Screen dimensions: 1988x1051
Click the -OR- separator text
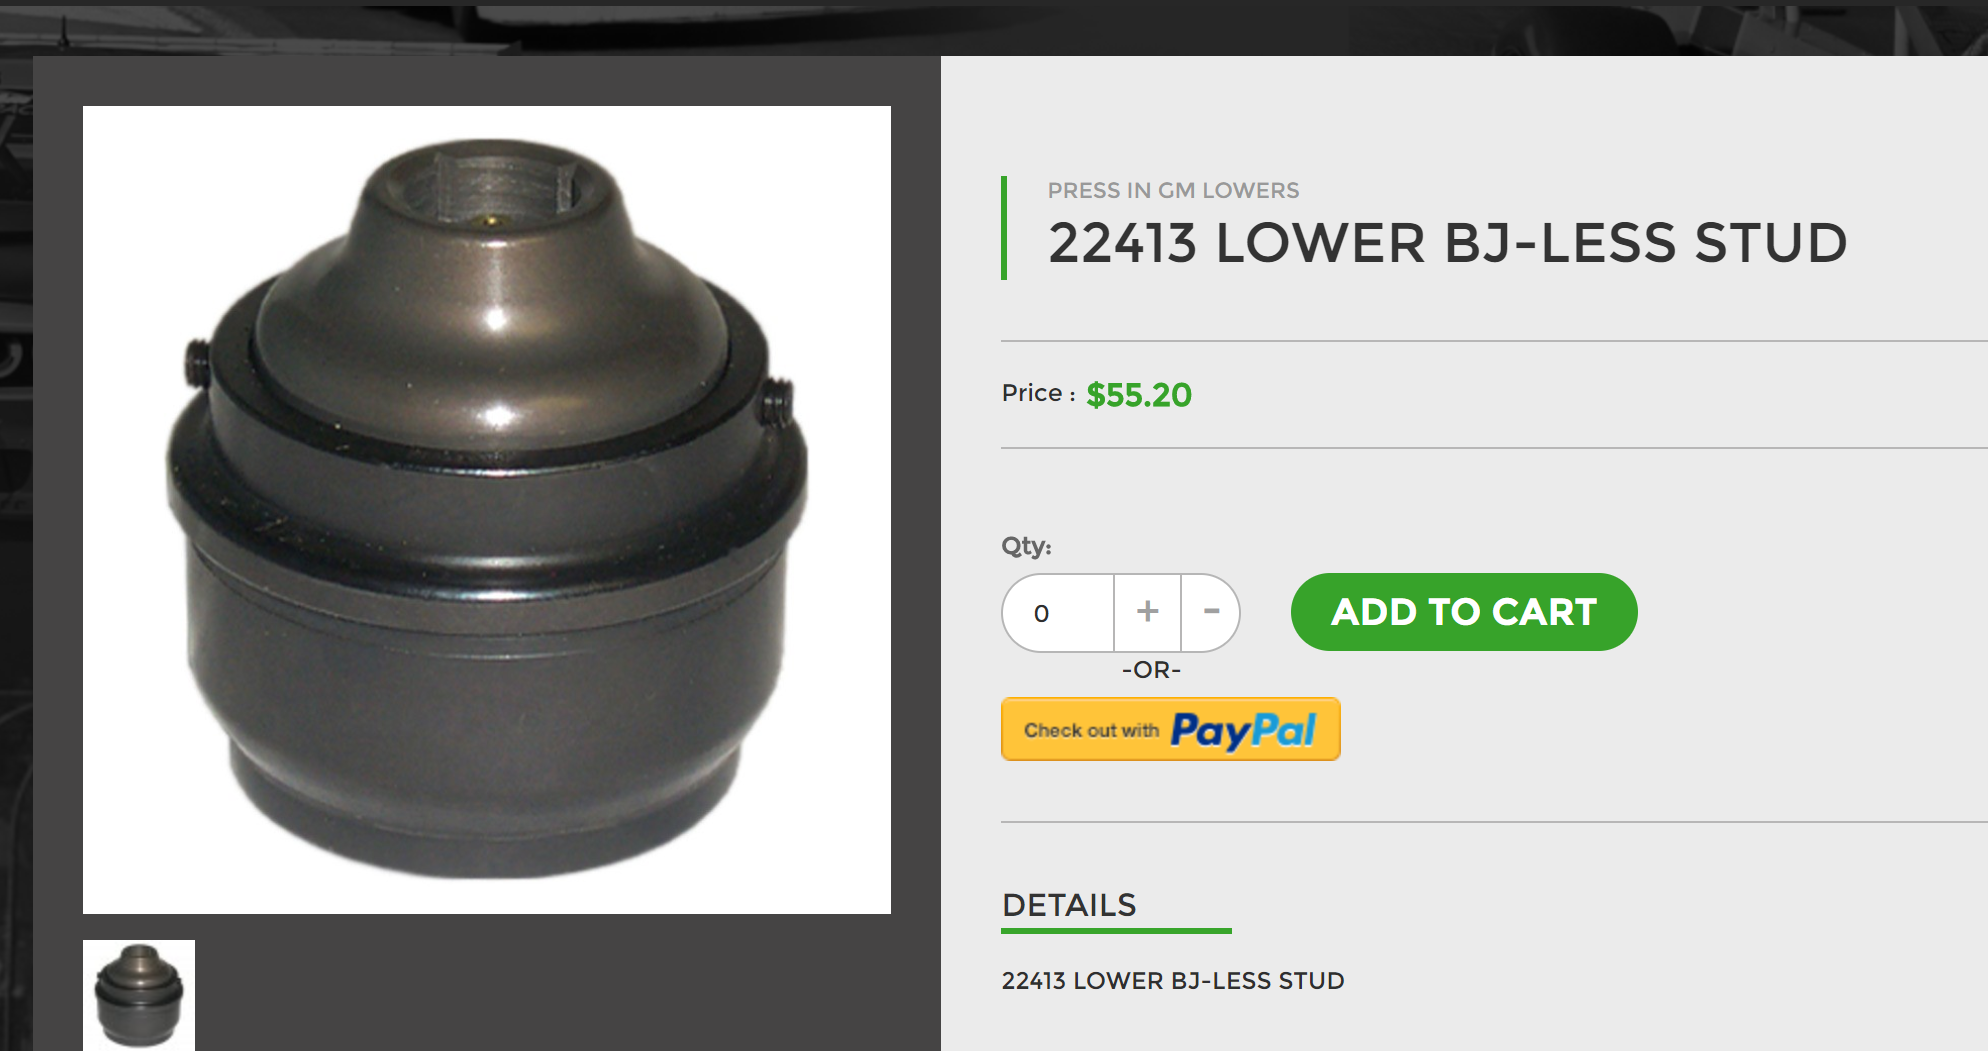(x=1151, y=670)
